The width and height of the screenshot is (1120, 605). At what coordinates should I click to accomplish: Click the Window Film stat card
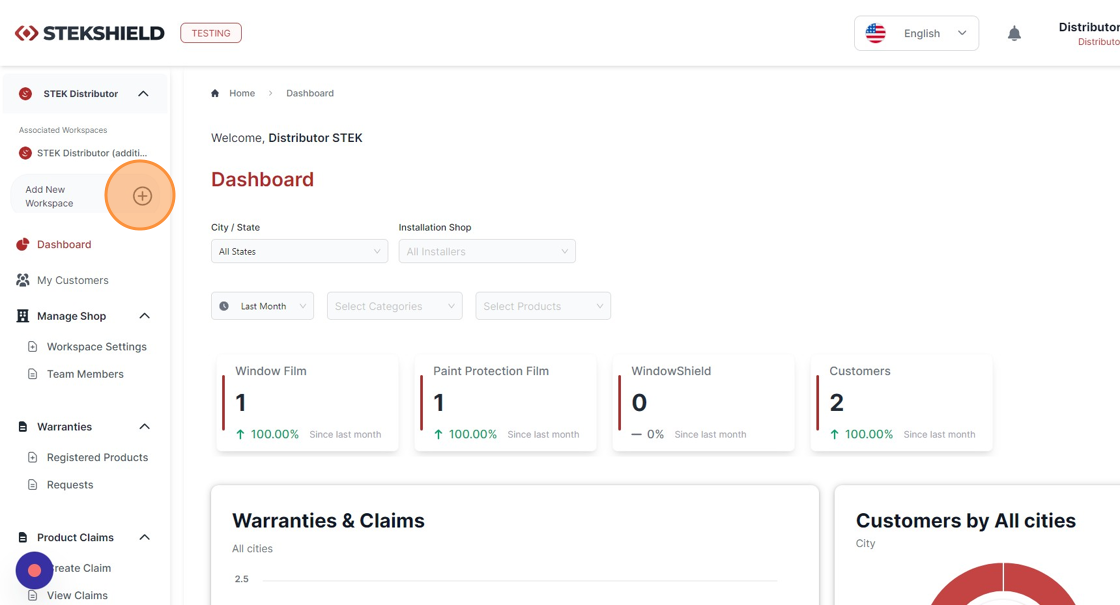click(307, 403)
